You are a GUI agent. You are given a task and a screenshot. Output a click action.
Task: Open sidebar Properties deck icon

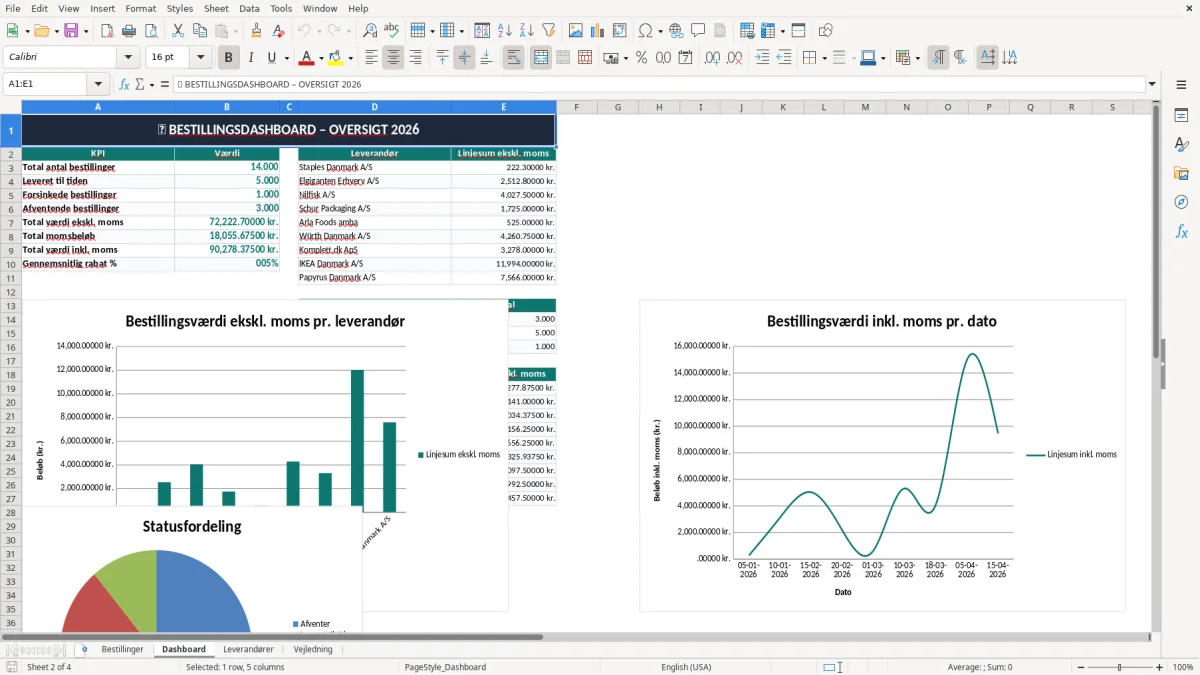pos(1181,116)
